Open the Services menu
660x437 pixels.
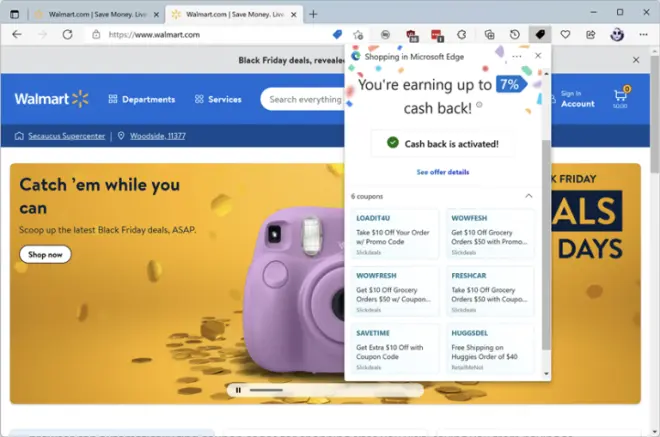click(218, 99)
